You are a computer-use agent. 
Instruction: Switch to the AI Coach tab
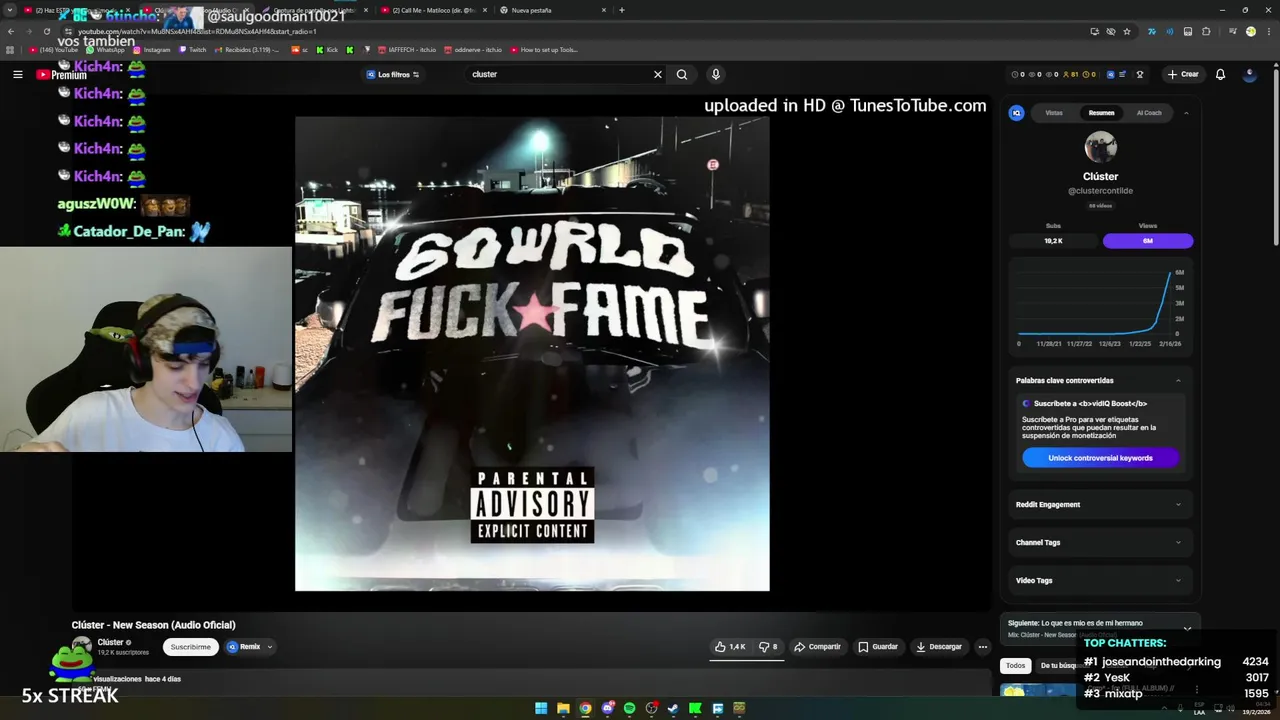pyautogui.click(x=1149, y=113)
